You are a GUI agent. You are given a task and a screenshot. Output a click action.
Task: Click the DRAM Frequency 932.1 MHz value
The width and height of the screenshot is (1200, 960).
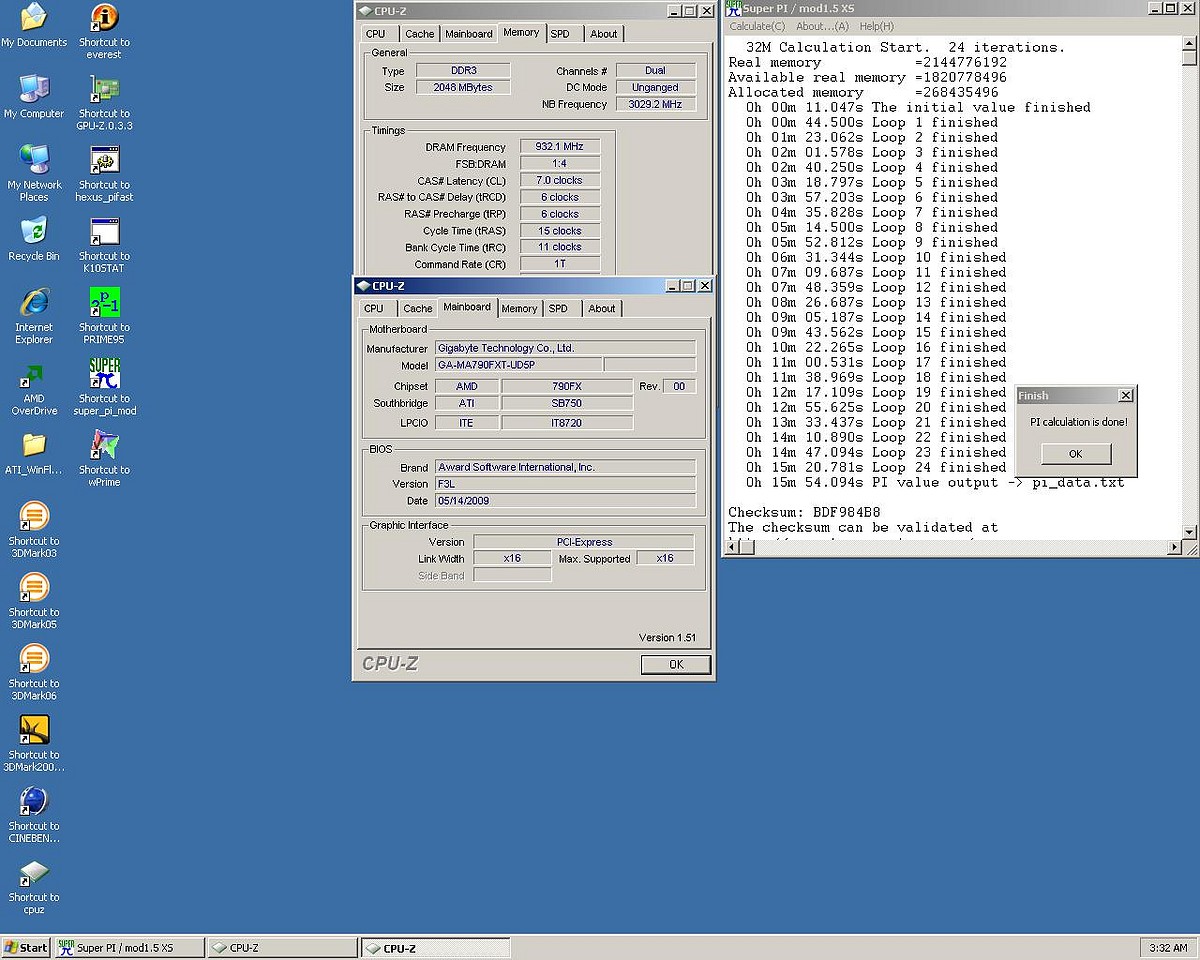pos(559,147)
